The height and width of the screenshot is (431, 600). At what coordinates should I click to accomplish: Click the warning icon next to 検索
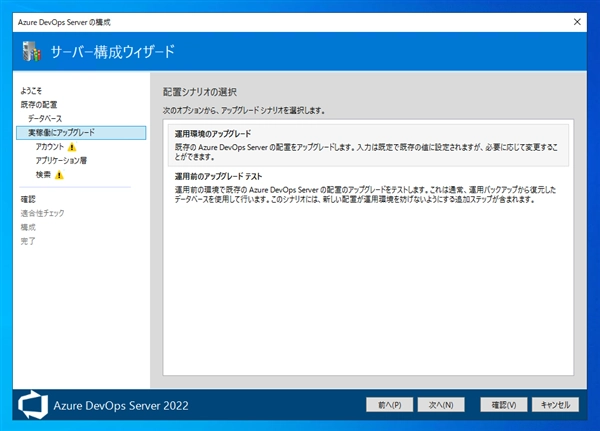(x=59, y=175)
